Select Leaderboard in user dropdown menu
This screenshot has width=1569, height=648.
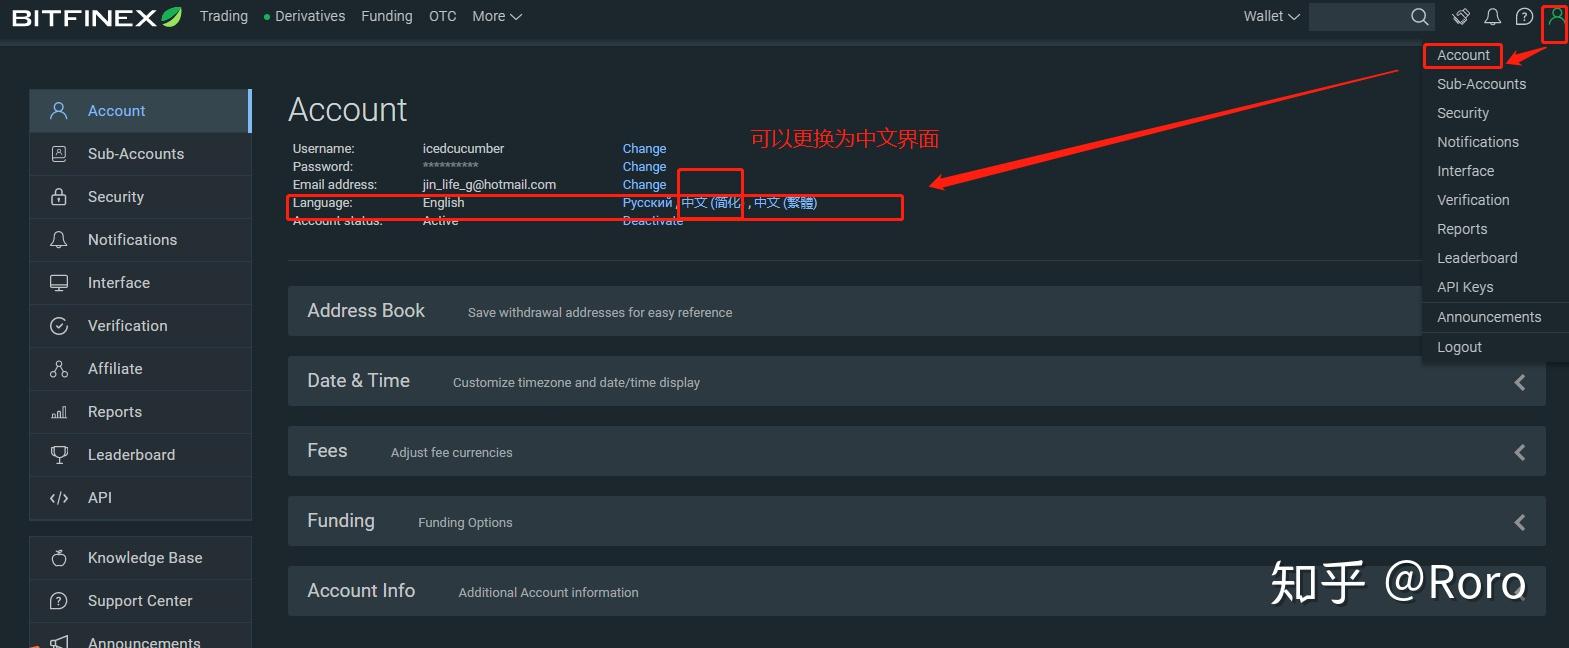(1477, 258)
